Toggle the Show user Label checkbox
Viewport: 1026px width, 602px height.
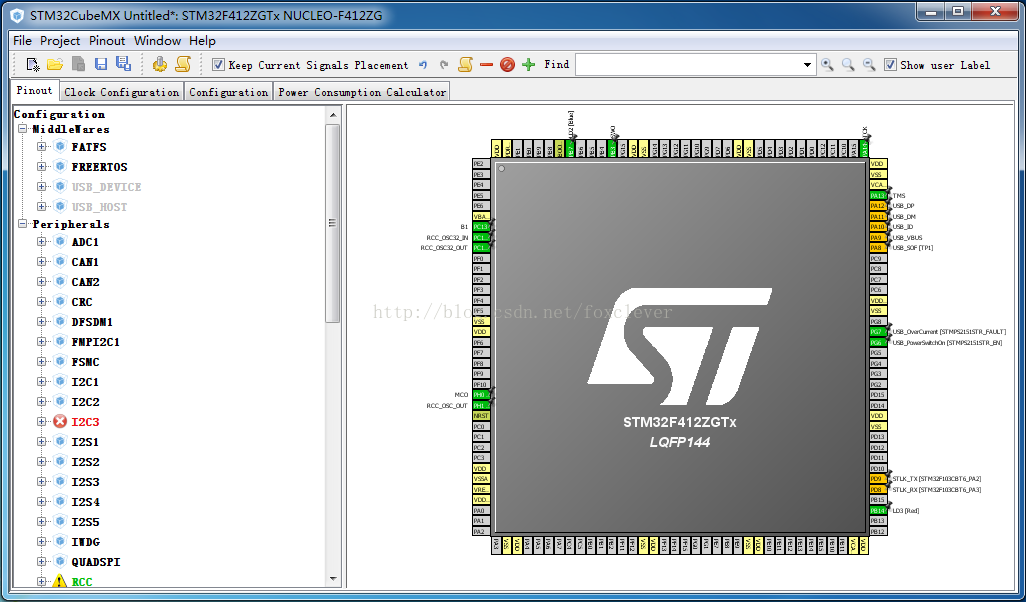[890, 64]
